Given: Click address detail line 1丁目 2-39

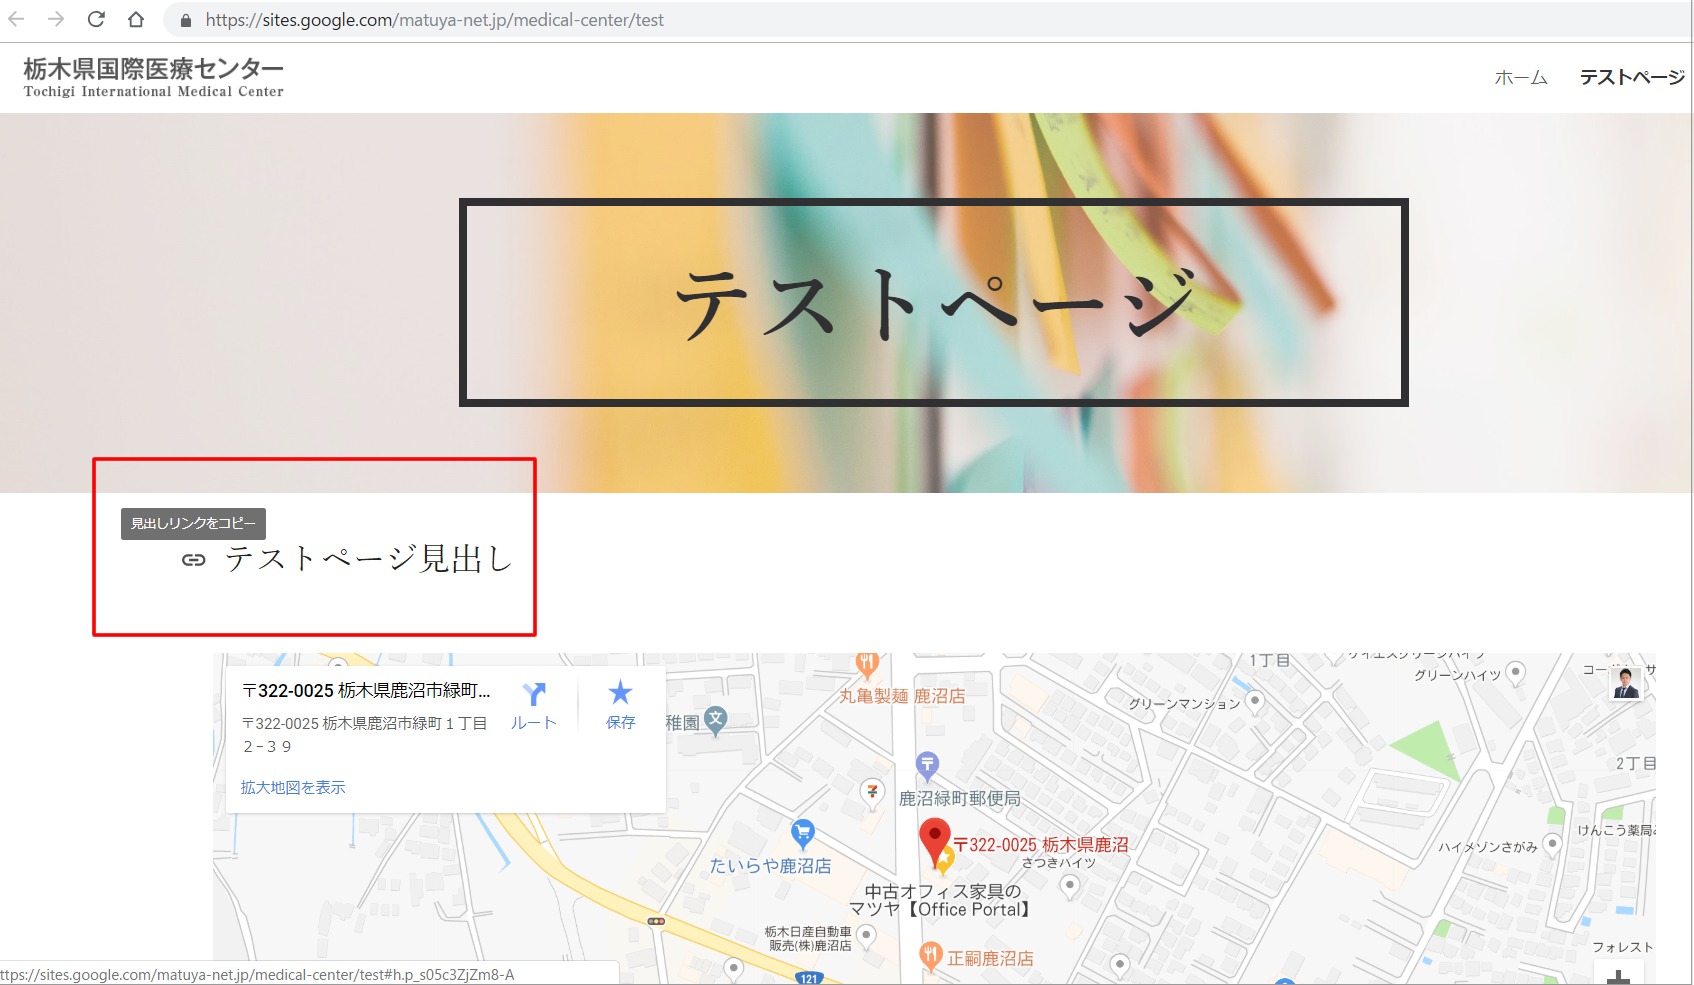Looking at the screenshot, I should tap(364, 735).
